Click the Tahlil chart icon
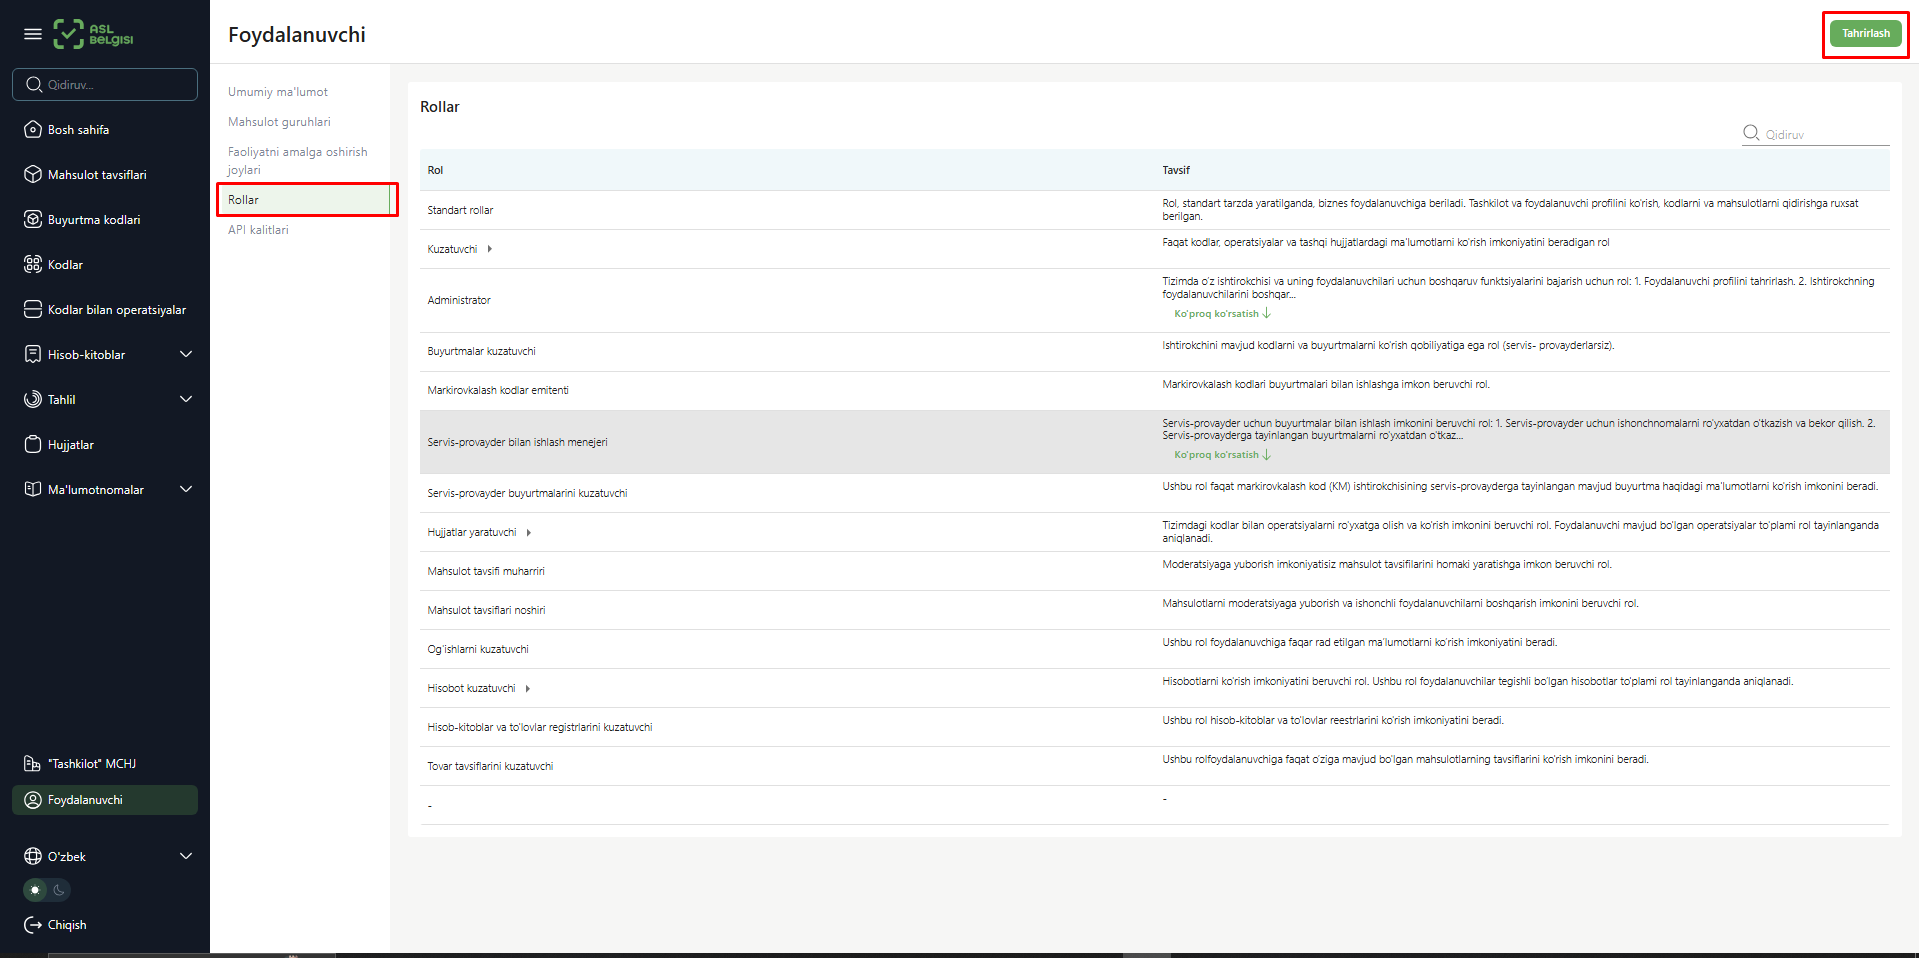 click(x=33, y=400)
